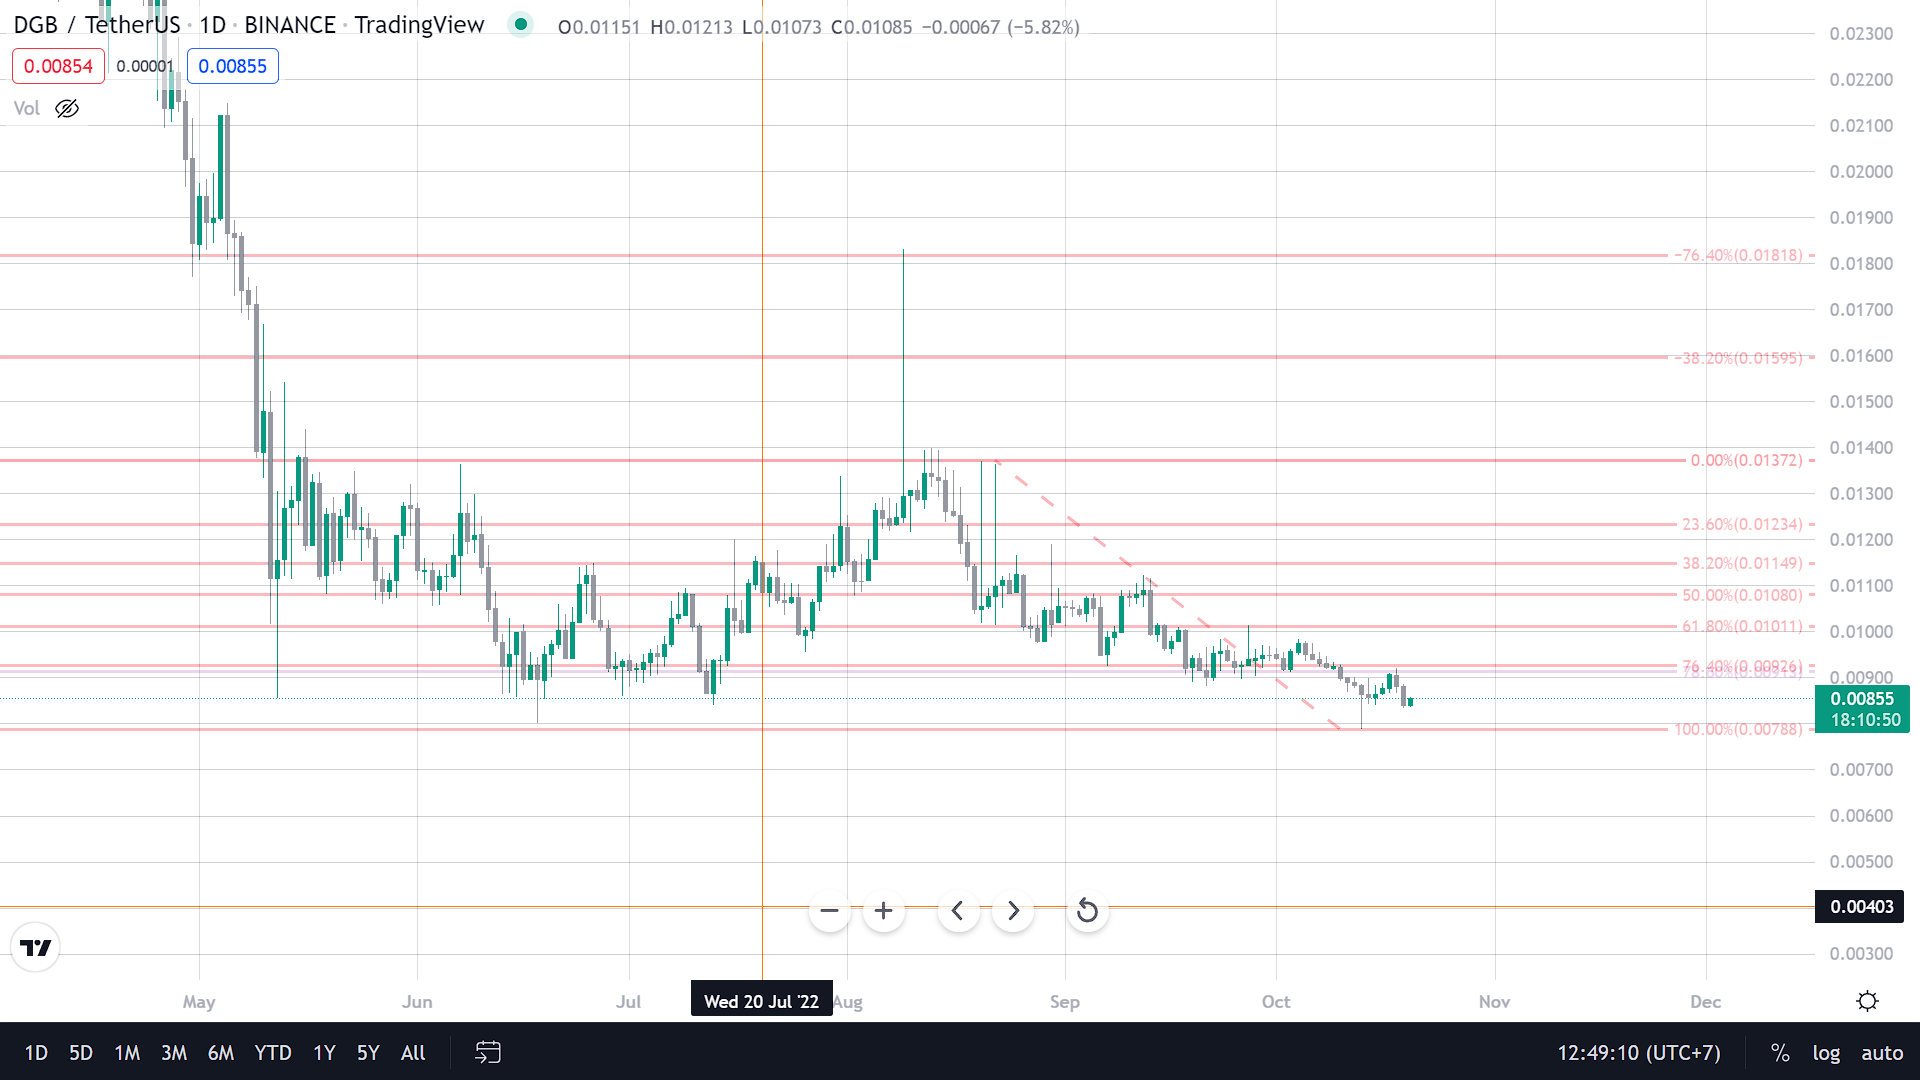Screen dimensions: 1920x1080
Task: Select 50.00% (0.01080) Fibonacci level label
Action: pyautogui.click(x=1742, y=595)
